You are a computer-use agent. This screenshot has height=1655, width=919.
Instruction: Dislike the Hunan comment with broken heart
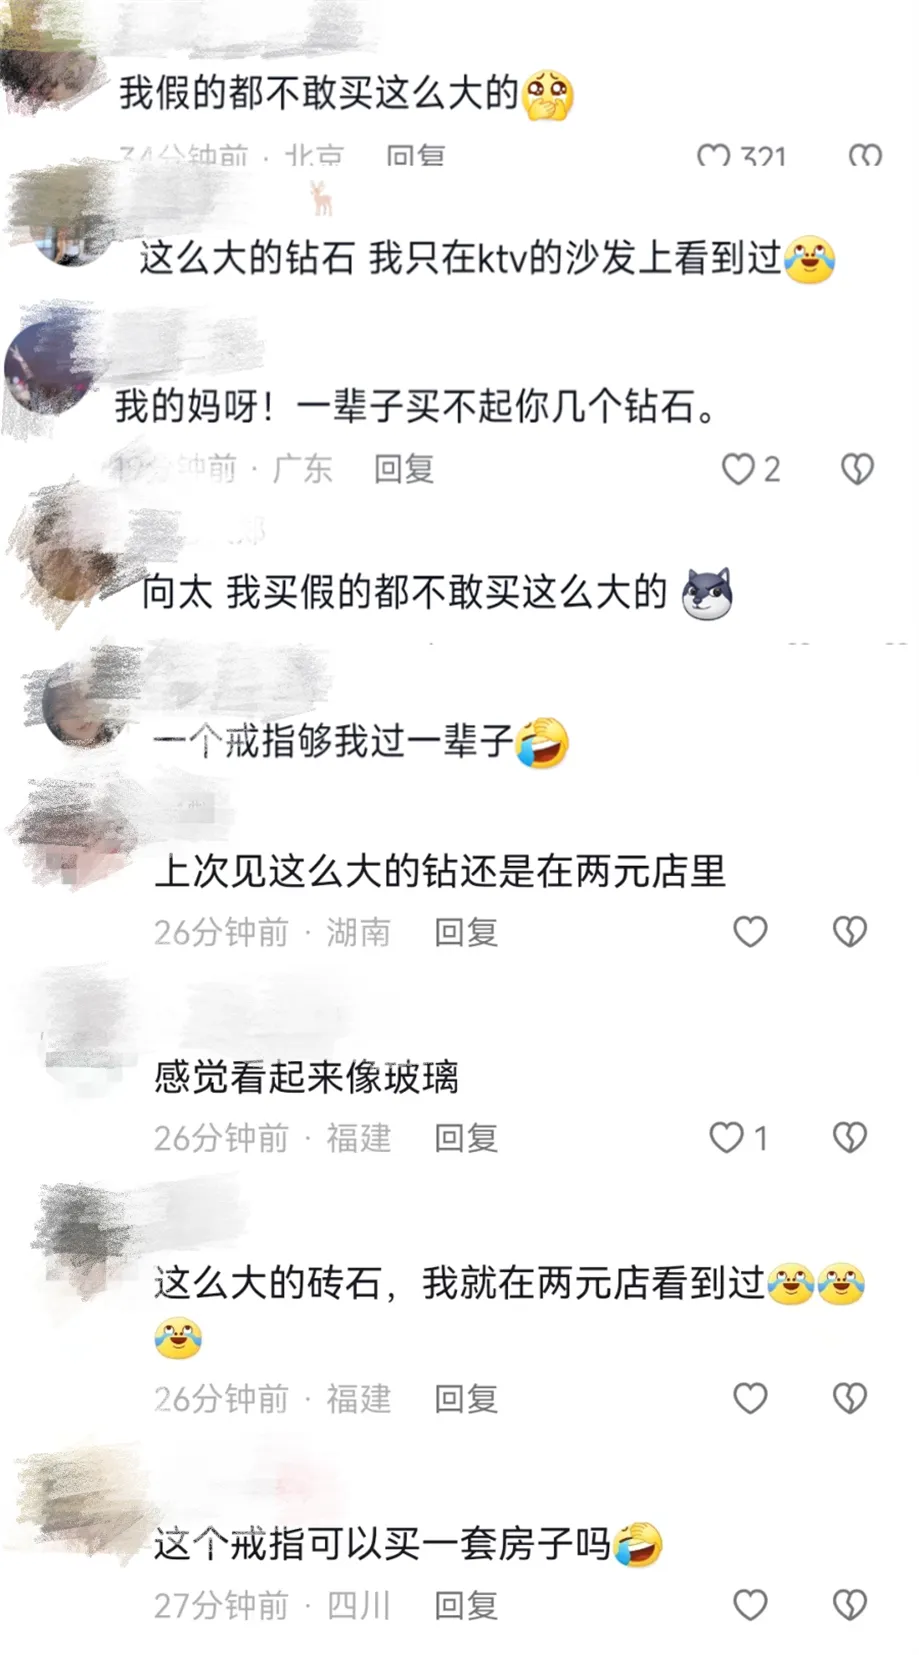850,932
